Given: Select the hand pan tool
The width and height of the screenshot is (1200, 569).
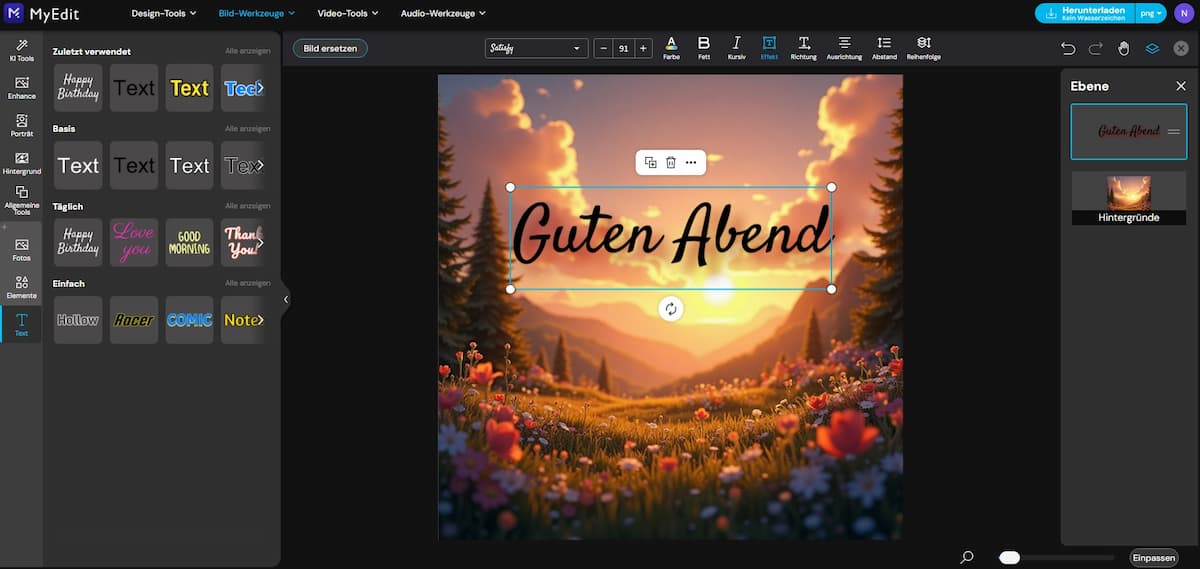Looking at the screenshot, I should (x=1124, y=48).
